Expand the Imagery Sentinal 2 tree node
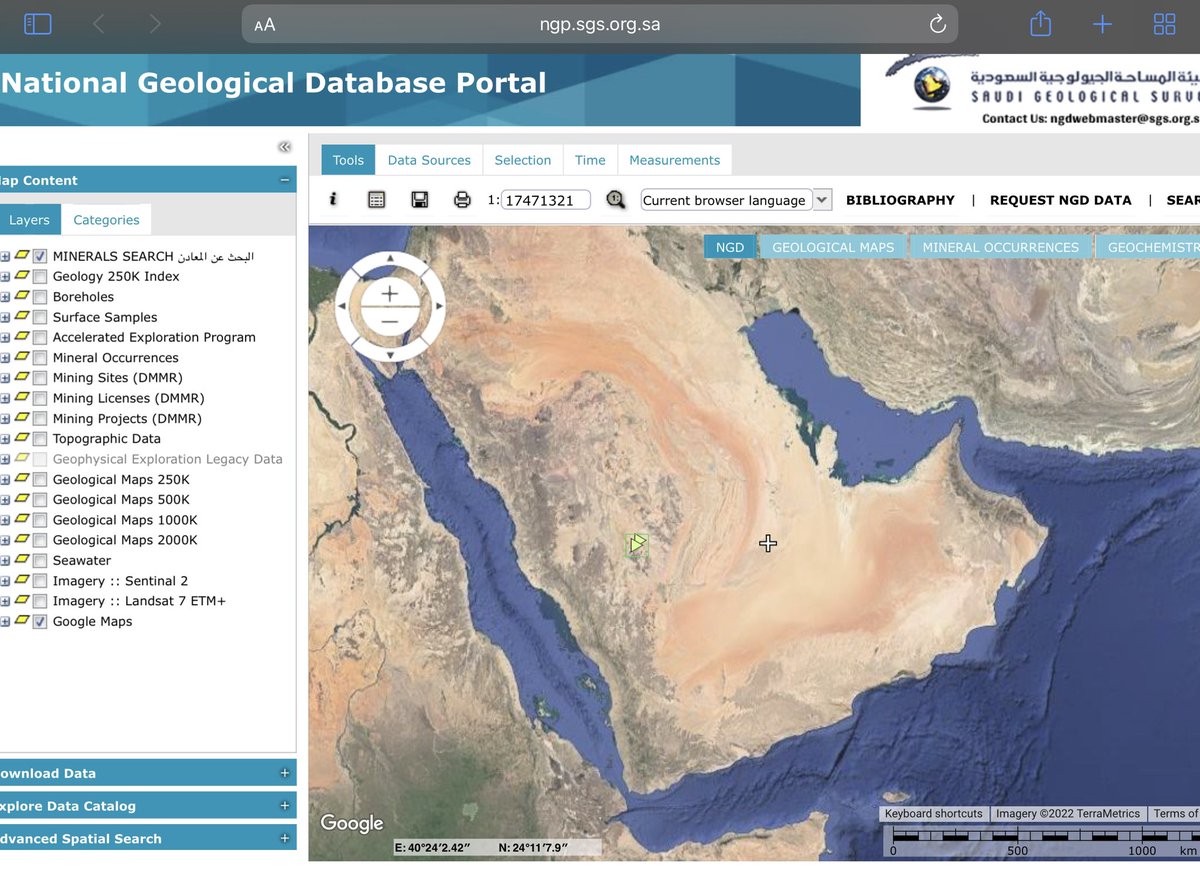The height and width of the screenshot is (878, 1200). (x=5, y=581)
